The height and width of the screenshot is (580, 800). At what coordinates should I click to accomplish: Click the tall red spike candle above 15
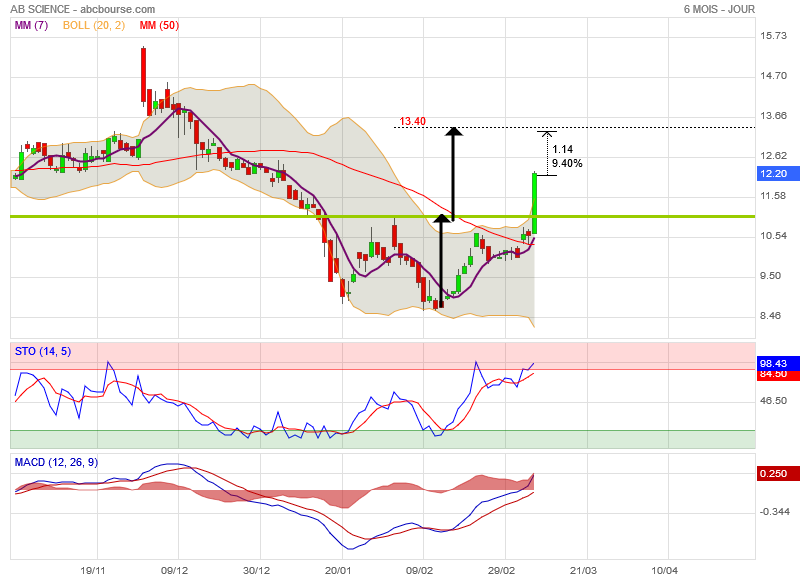(x=143, y=75)
